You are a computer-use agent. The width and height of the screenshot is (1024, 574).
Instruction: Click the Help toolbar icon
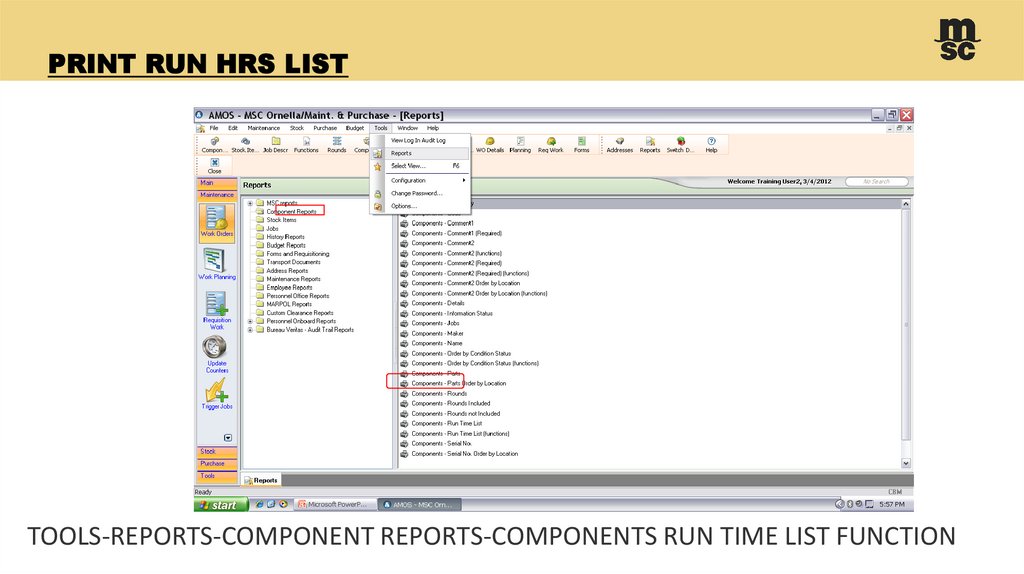tap(711, 145)
